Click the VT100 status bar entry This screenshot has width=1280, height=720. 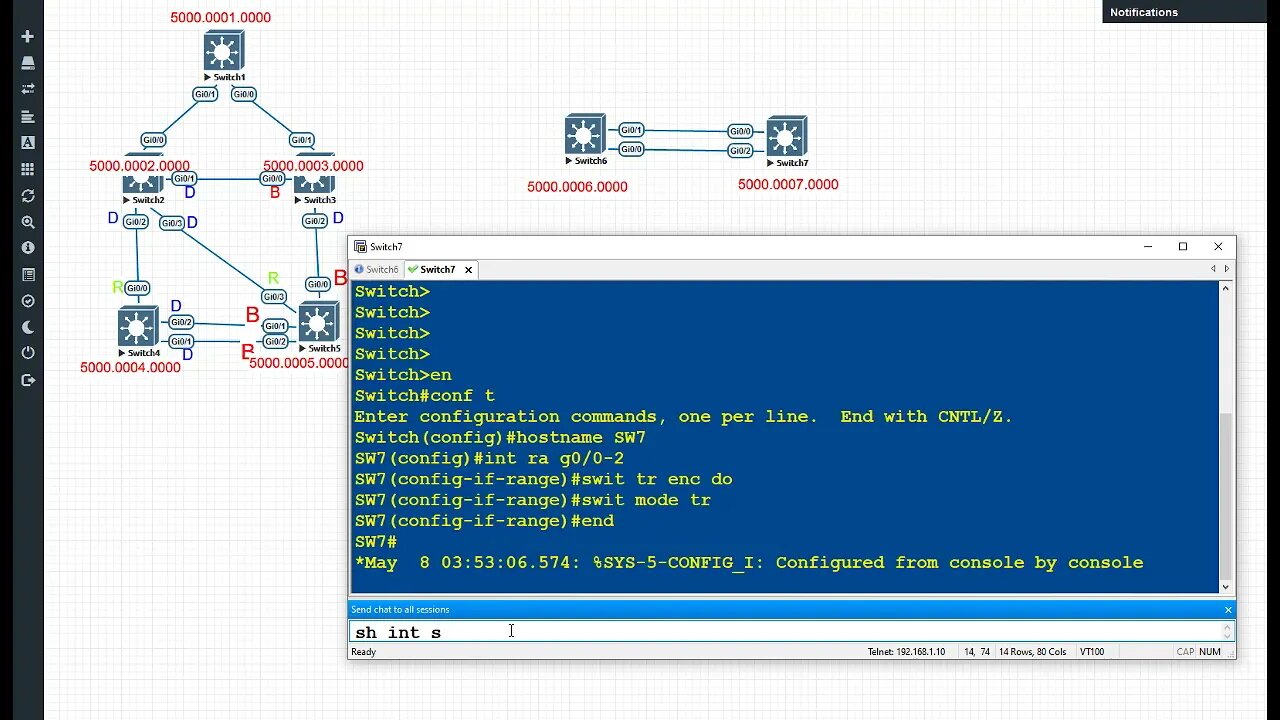[x=1092, y=652]
